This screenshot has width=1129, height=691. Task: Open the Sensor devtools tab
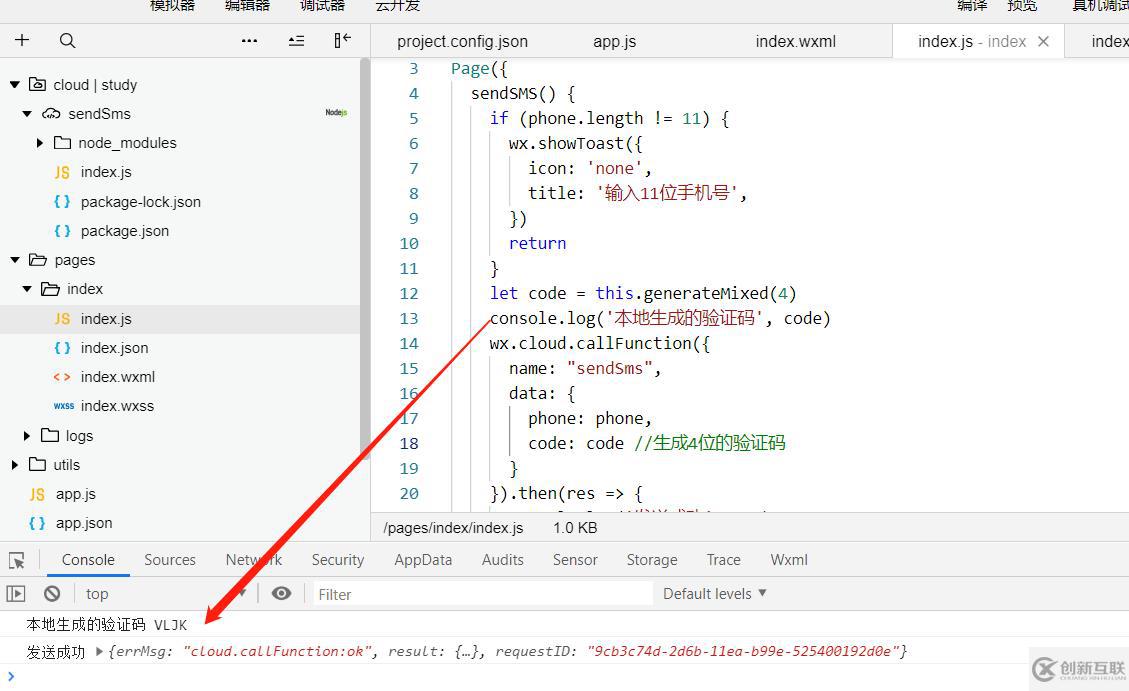[x=575, y=560]
